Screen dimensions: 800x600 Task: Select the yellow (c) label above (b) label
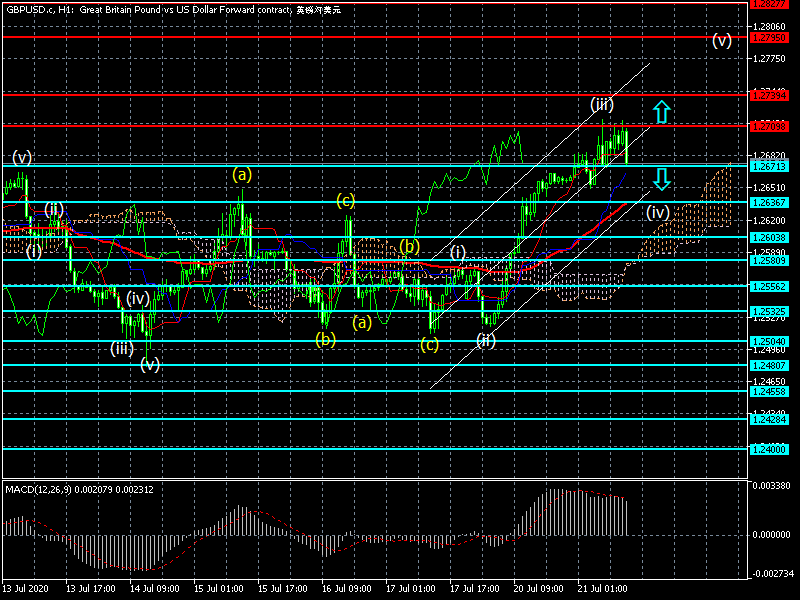pos(345,201)
